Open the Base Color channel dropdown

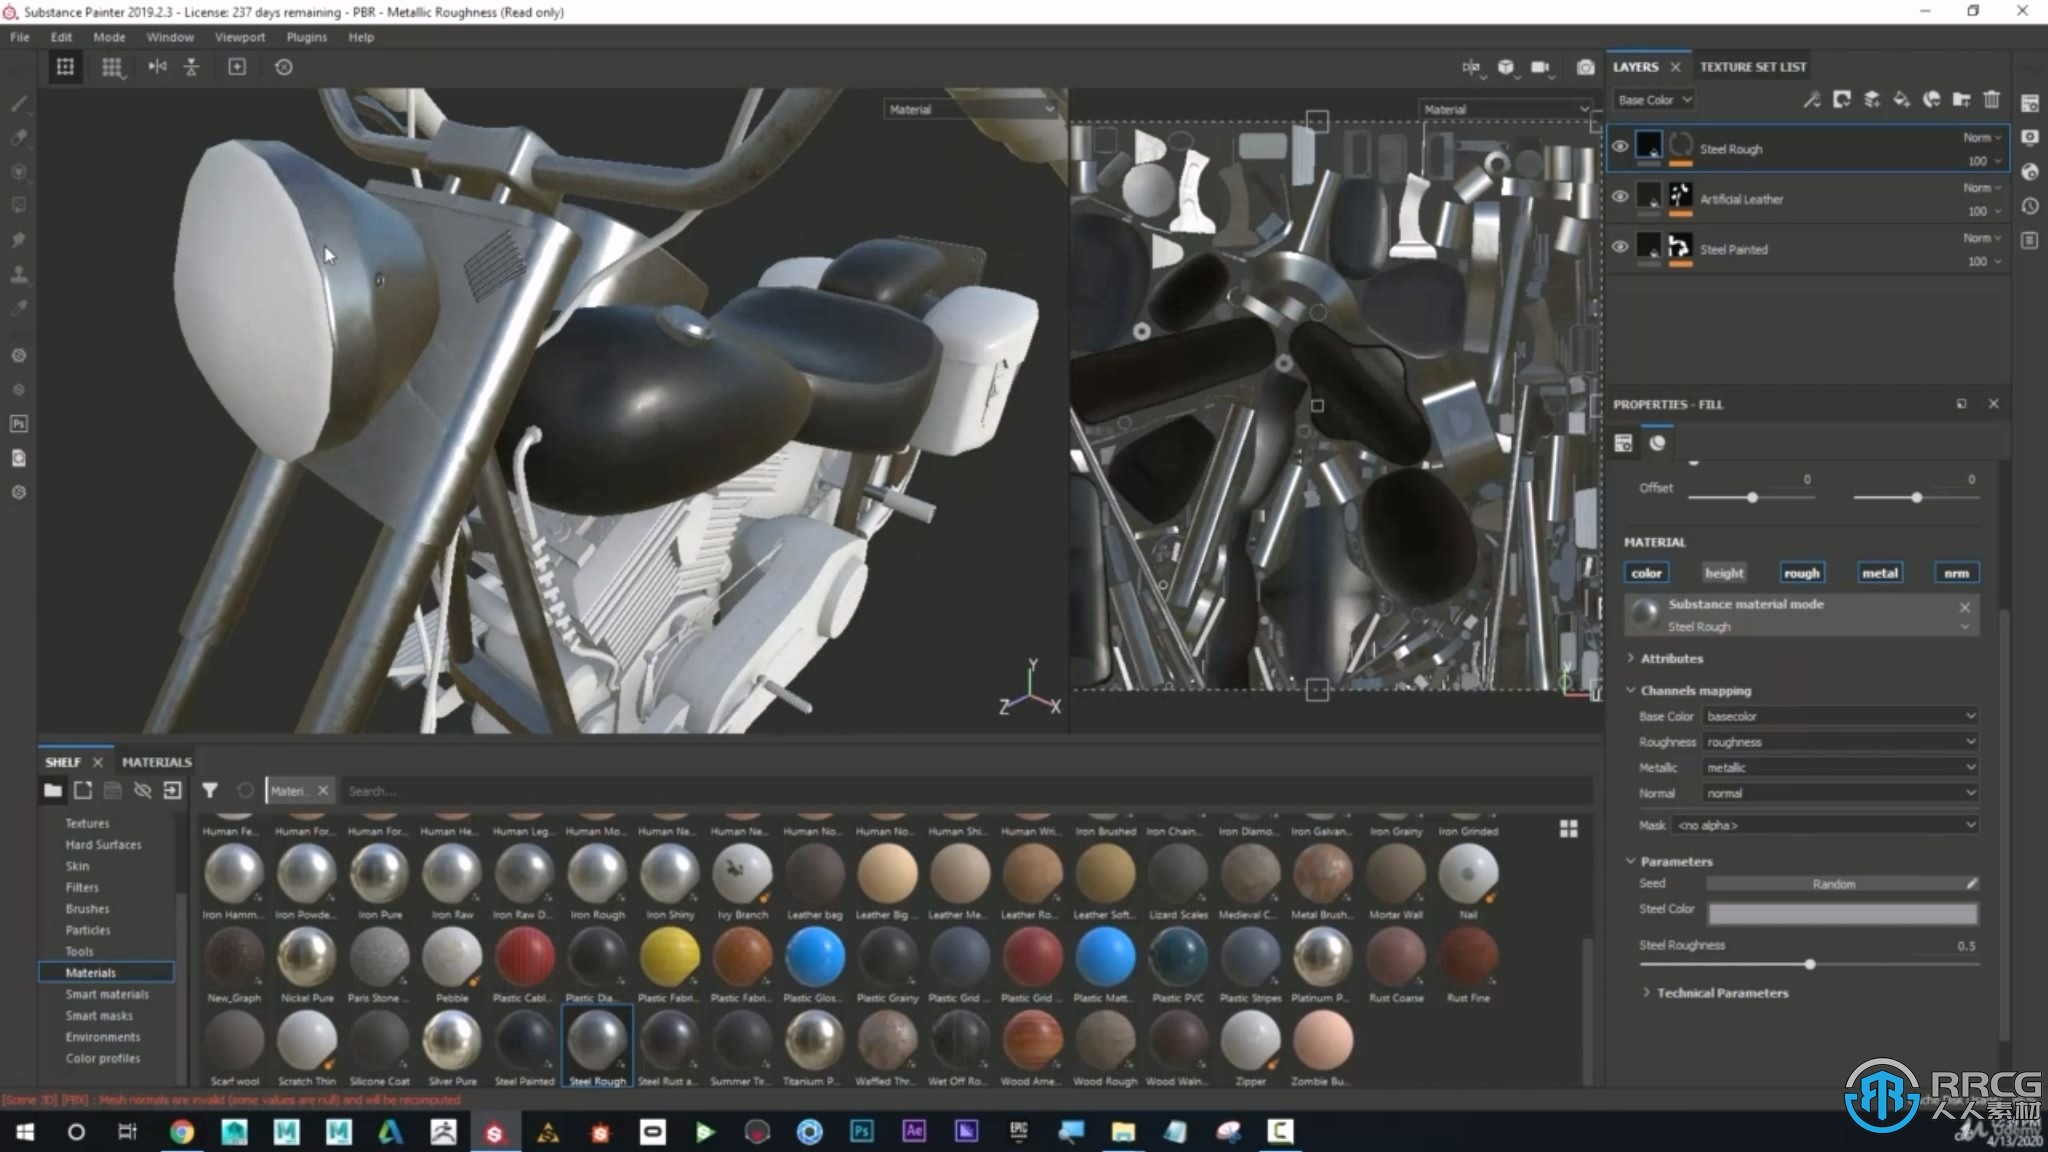click(1654, 100)
